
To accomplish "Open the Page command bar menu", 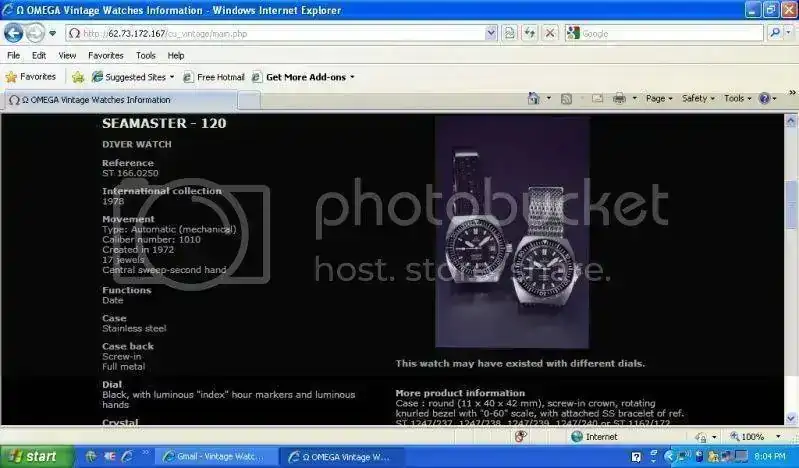I will [659, 98].
